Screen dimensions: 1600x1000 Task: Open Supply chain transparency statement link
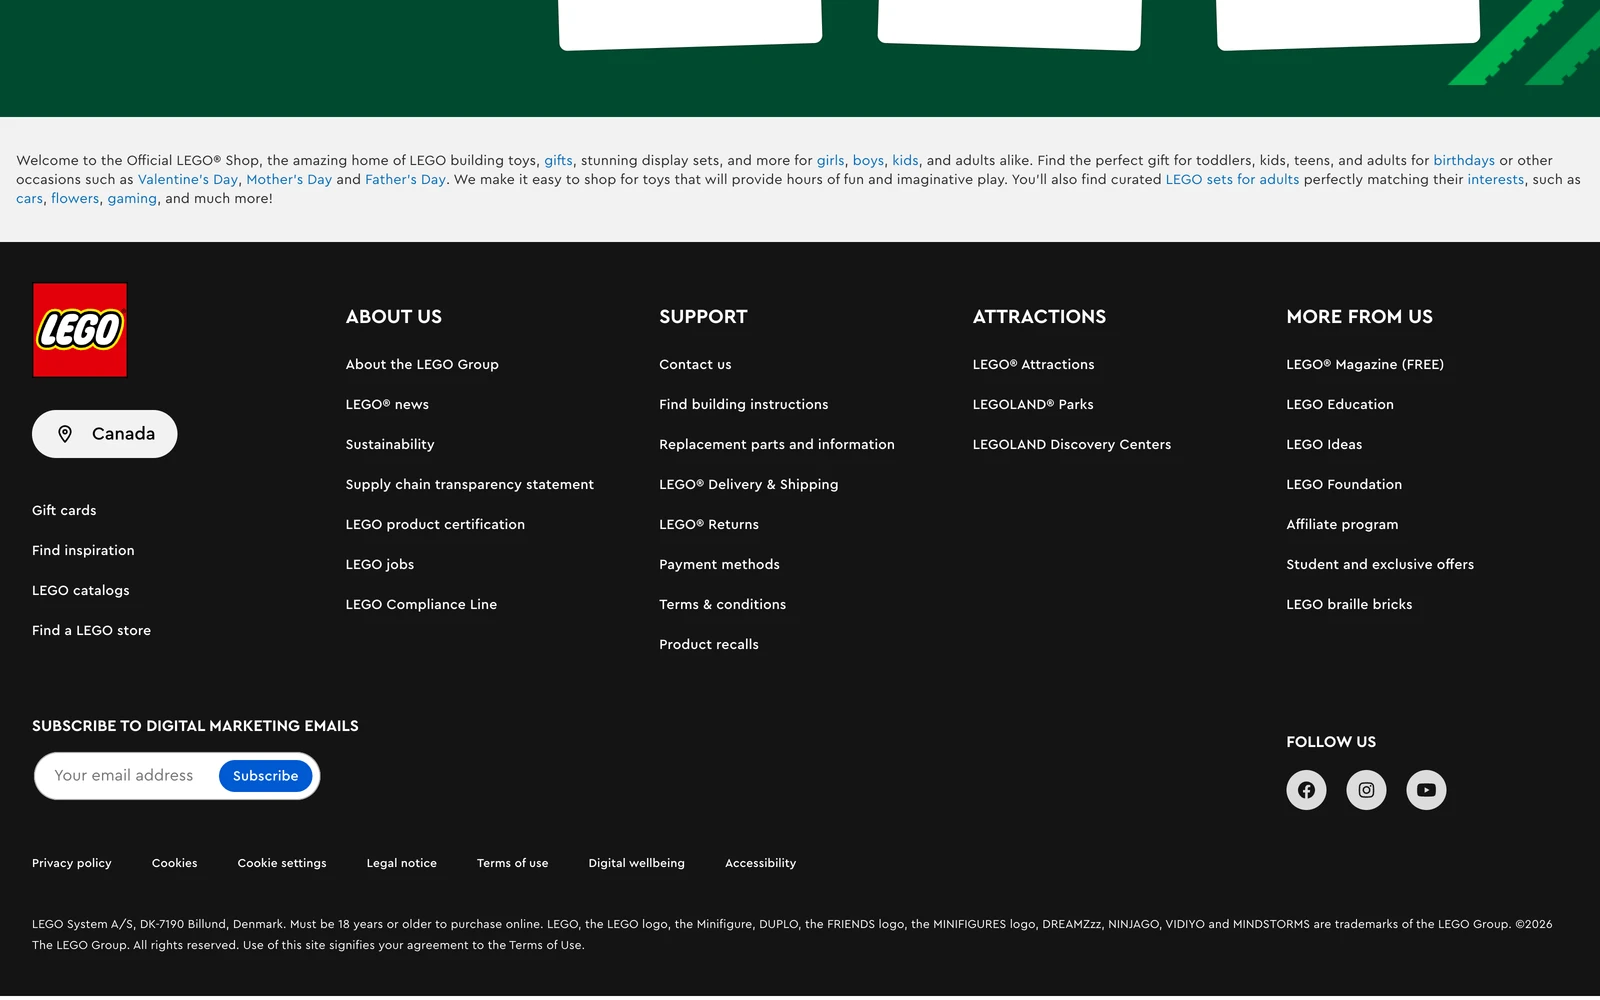point(470,484)
